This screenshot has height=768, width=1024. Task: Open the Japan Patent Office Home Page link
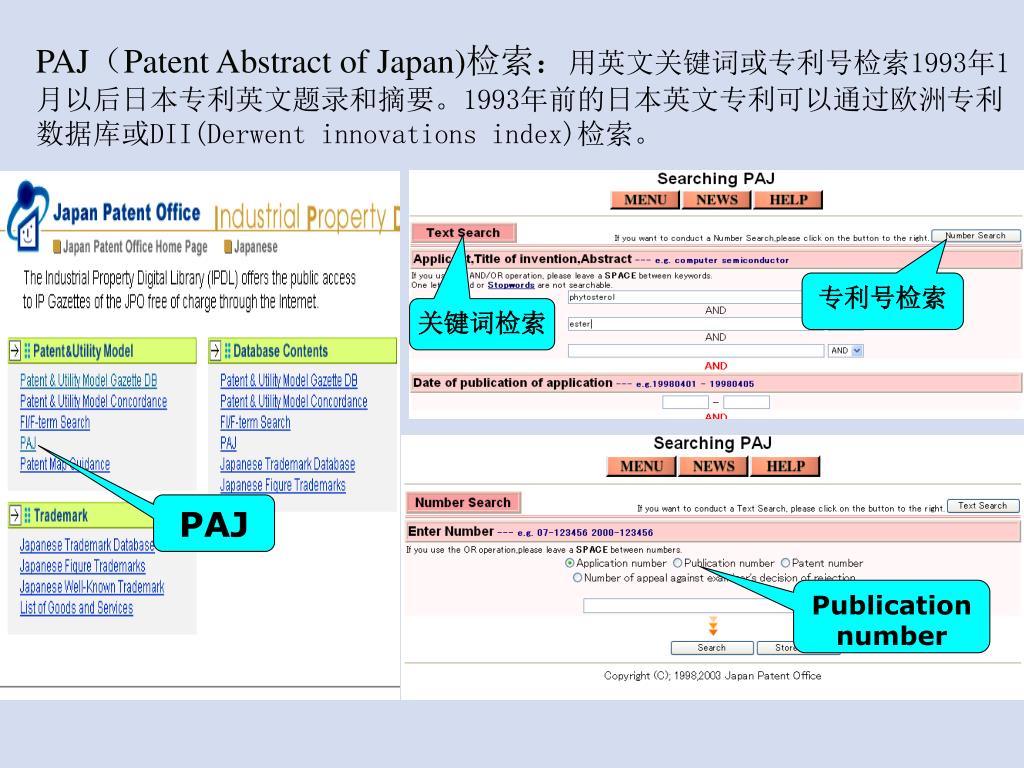pyautogui.click(x=135, y=247)
